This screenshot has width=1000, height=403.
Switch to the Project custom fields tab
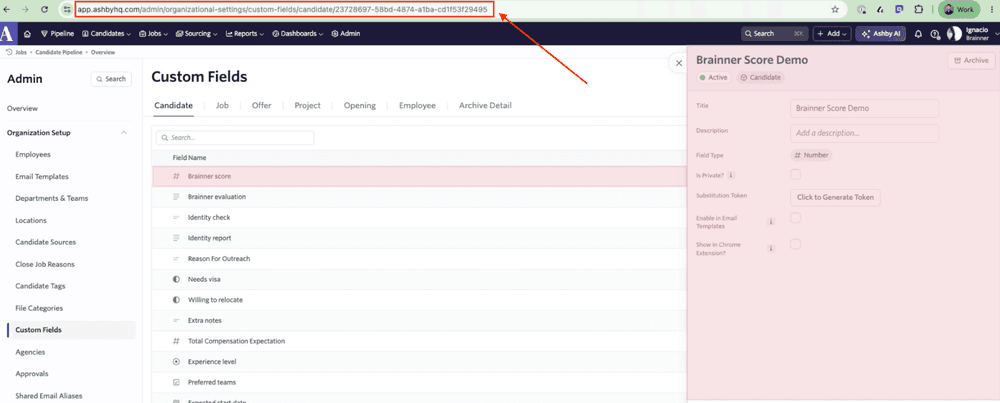(x=307, y=106)
